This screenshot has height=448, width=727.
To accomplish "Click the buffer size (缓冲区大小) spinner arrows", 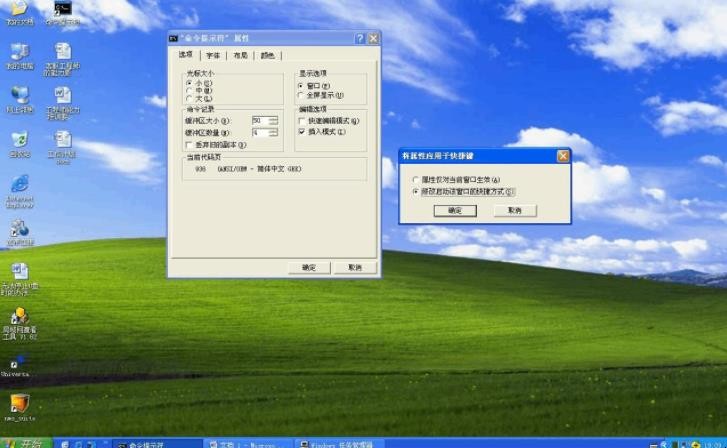I will point(274,121).
